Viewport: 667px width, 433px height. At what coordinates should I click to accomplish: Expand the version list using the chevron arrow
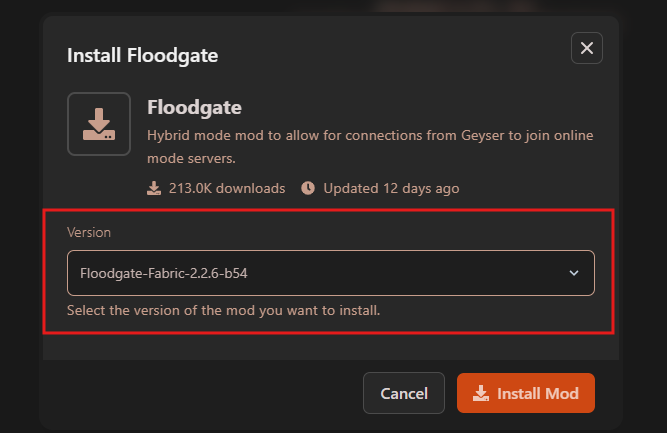point(574,272)
